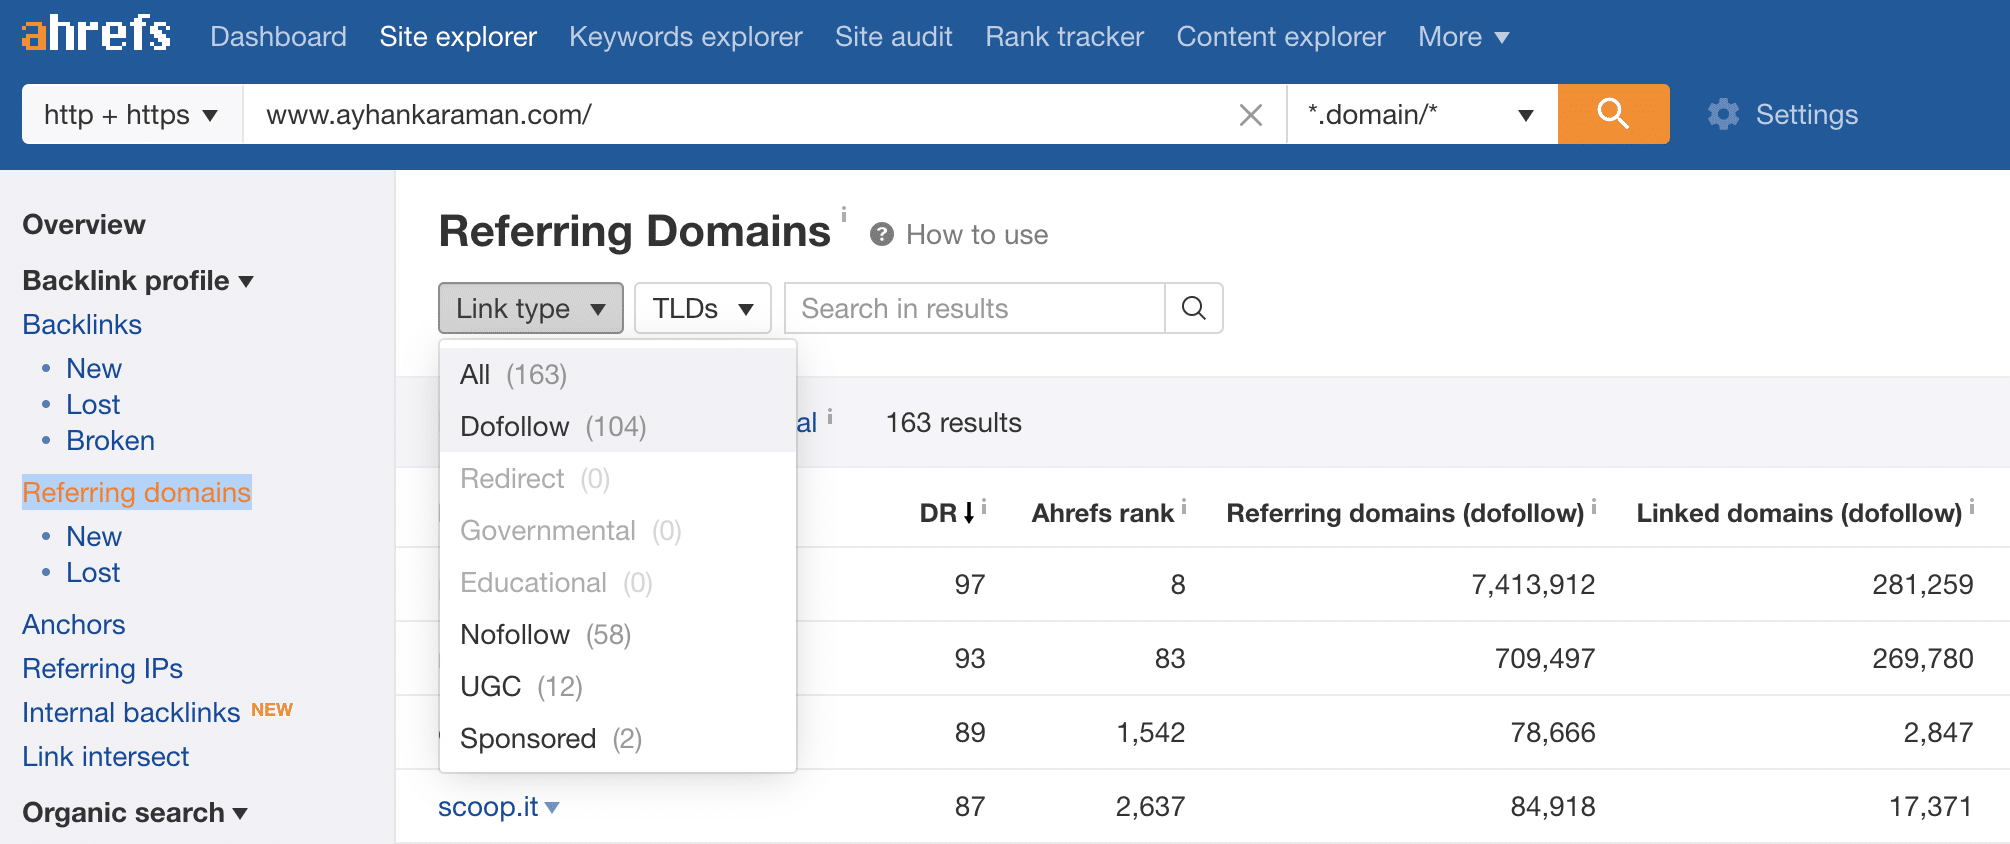Open Link intersect in sidebar
2010x844 pixels.
[x=106, y=757]
